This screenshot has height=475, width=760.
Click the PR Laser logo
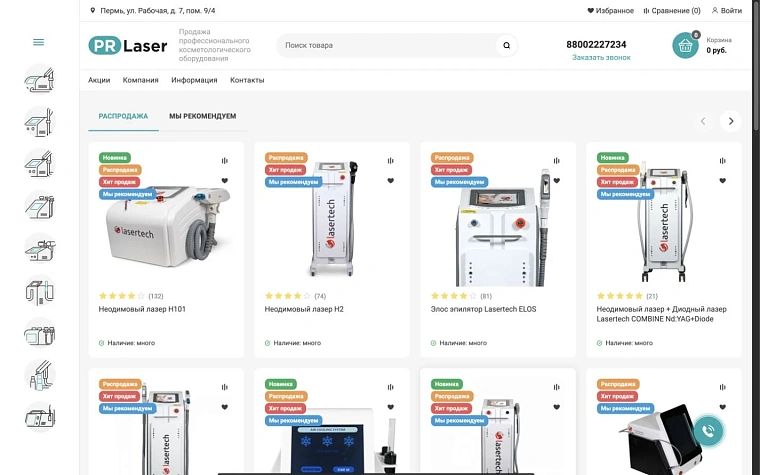(128, 46)
